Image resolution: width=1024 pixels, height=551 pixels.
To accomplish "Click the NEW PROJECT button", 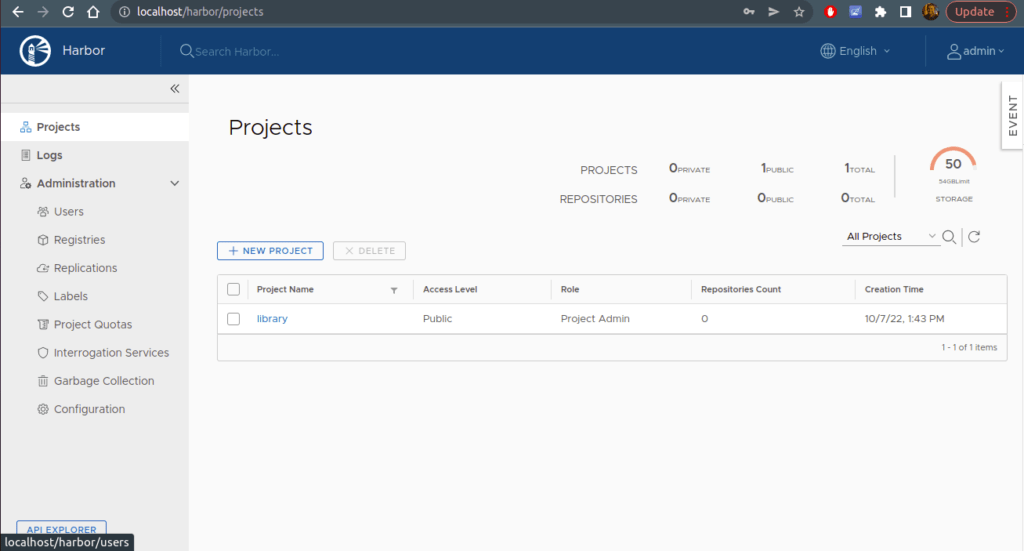I will [270, 251].
